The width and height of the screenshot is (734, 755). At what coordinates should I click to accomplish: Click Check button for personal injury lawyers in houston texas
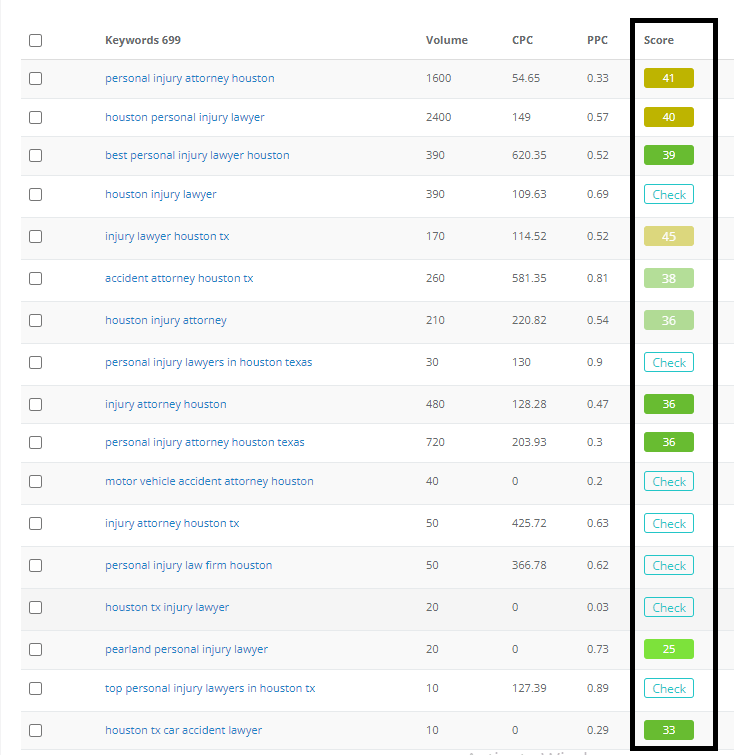point(668,363)
